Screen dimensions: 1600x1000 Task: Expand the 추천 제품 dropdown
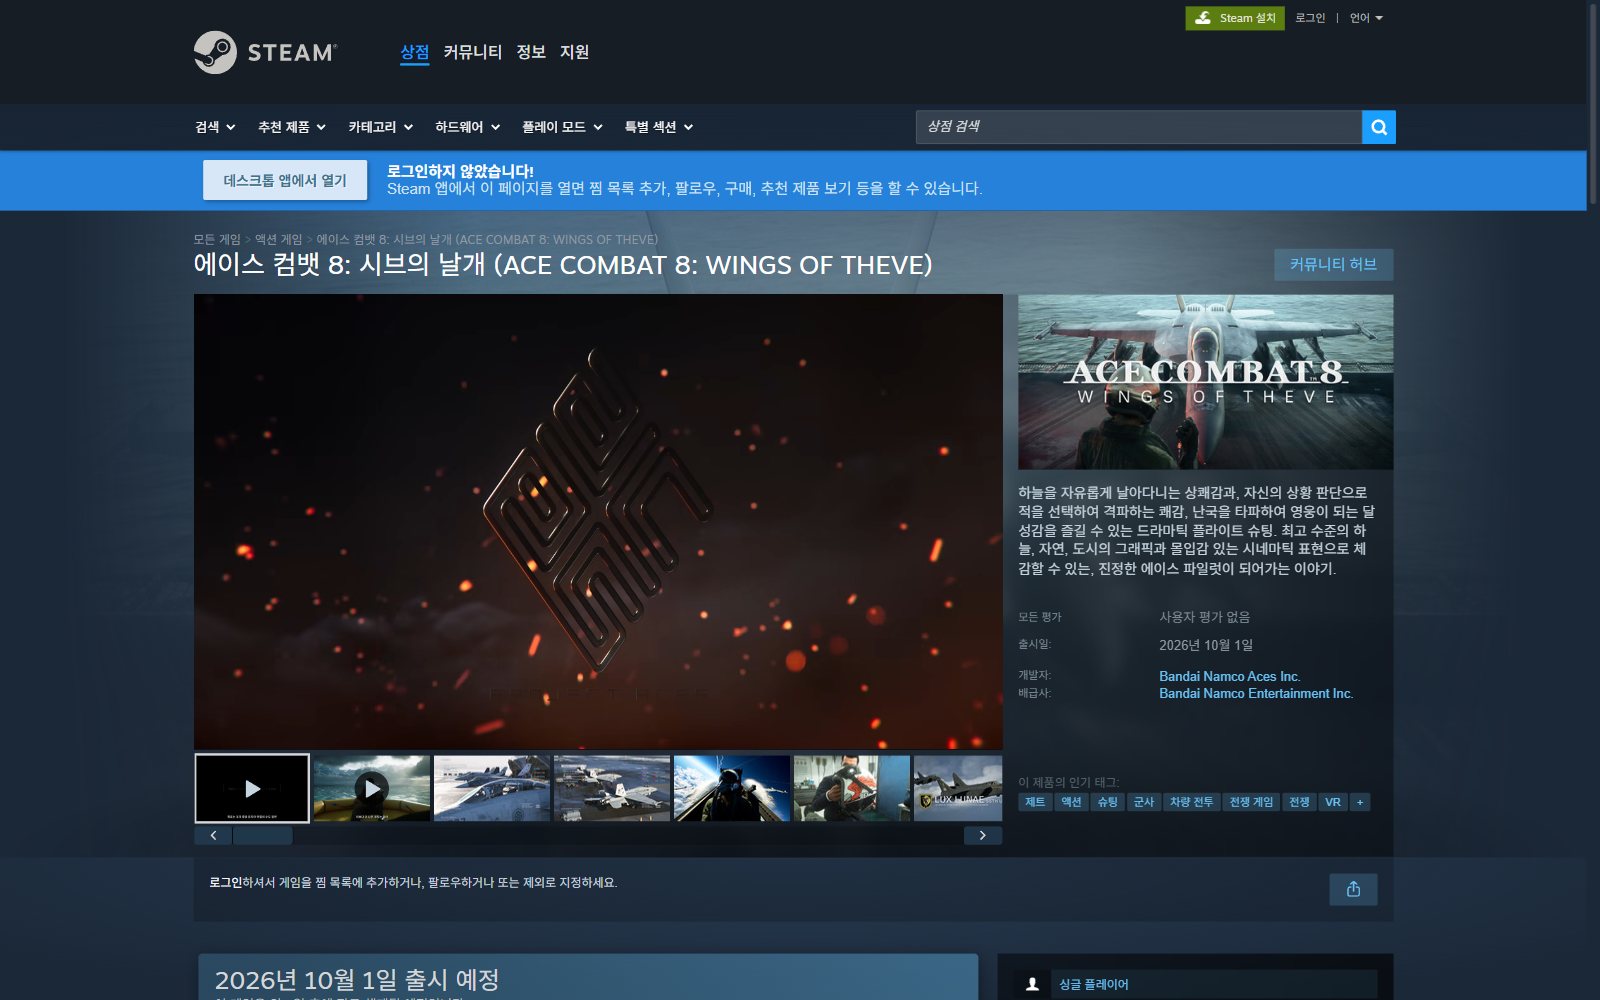click(292, 127)
